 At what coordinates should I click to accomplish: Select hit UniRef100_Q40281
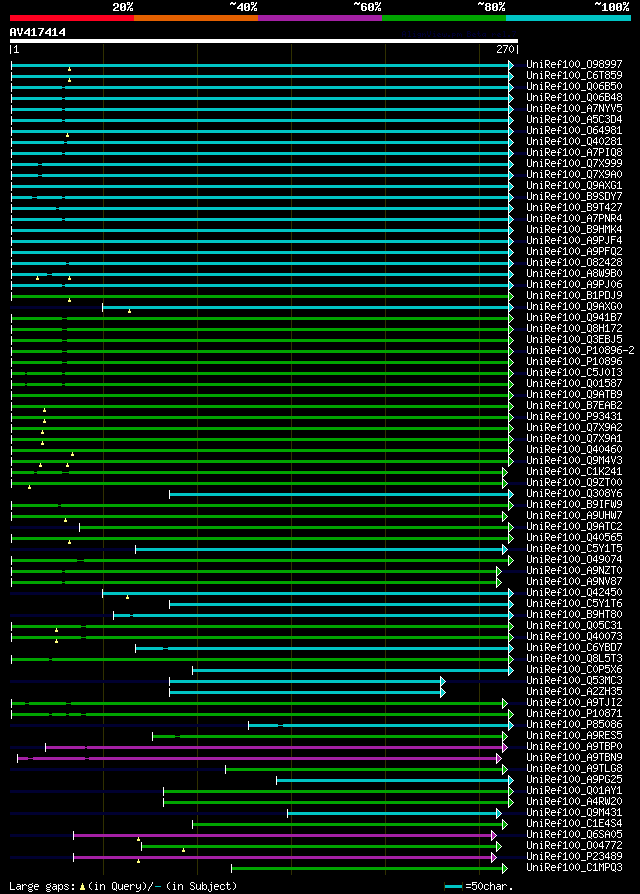pyautogui.click(x=574, y=141)
